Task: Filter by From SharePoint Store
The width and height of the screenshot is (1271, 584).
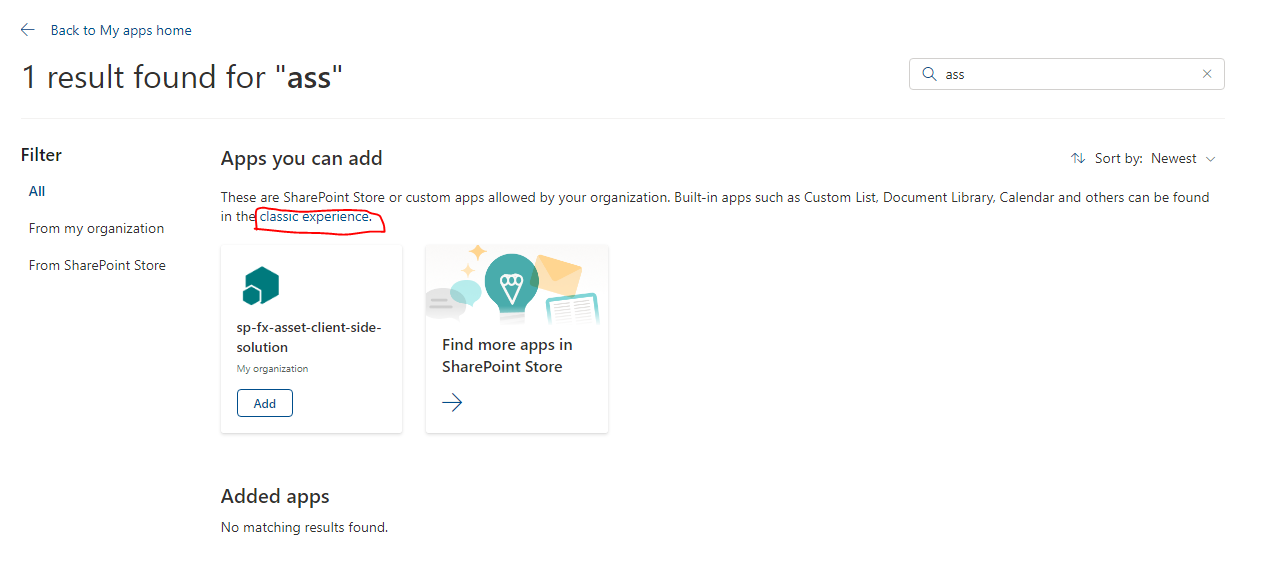Action: tap(97, 265)
